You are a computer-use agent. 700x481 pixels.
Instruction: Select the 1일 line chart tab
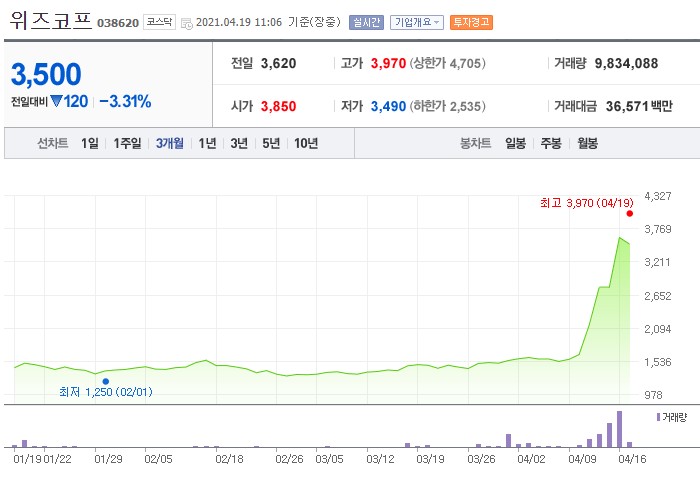(90, 143)
